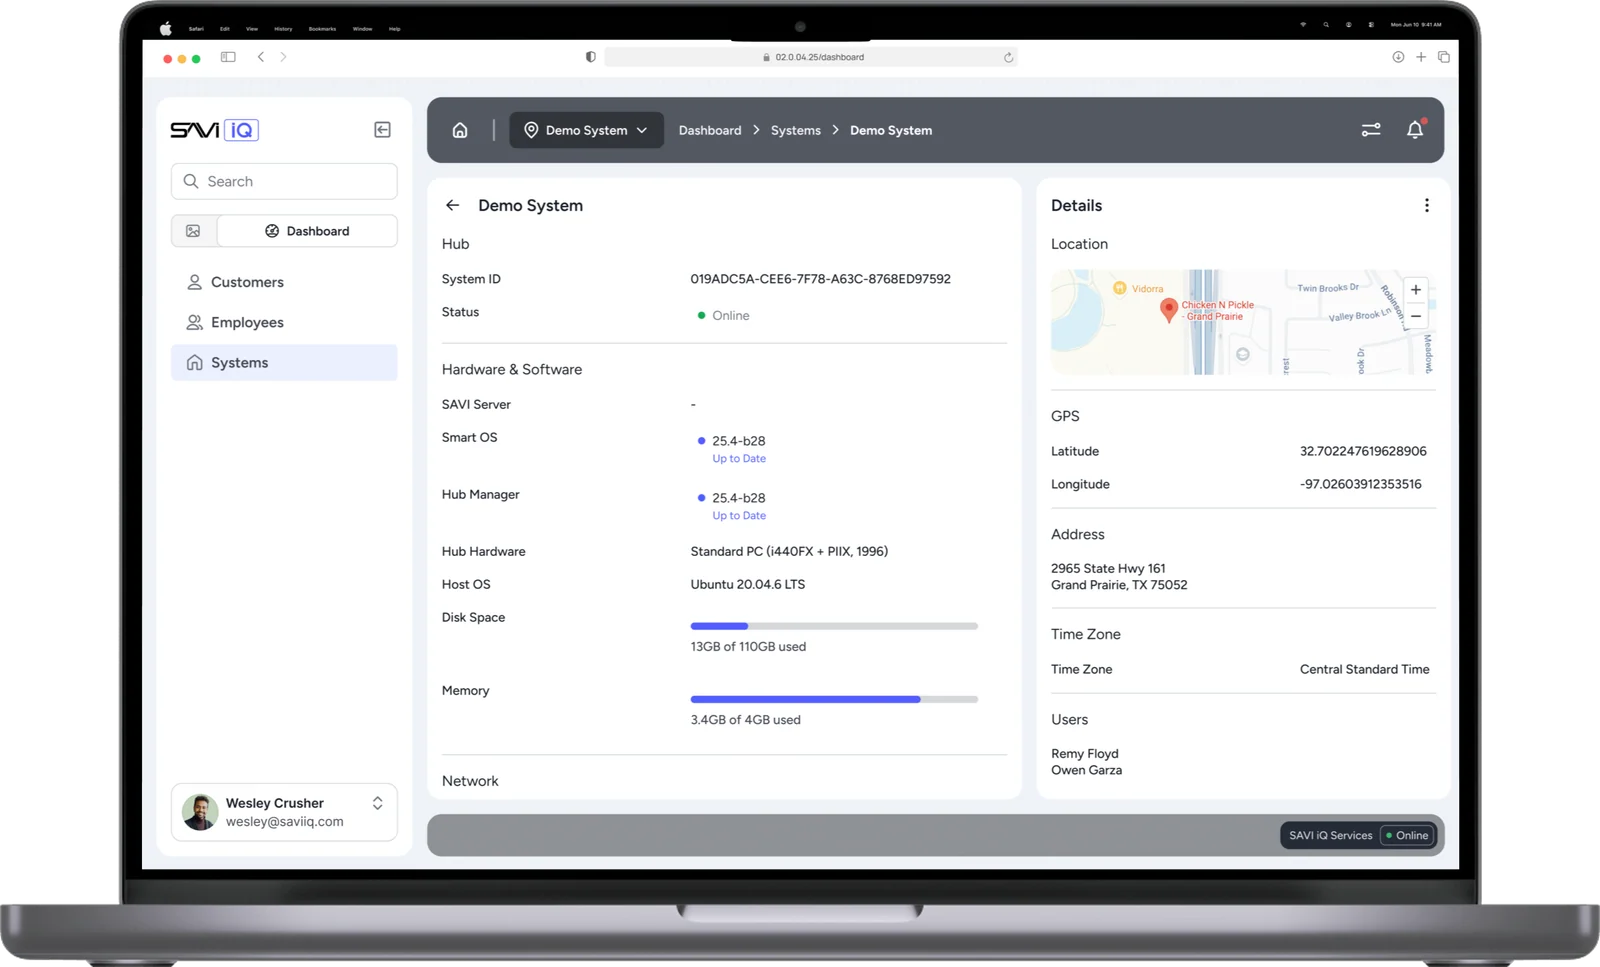Open a new Safari tab

(x=1421, y=57)
